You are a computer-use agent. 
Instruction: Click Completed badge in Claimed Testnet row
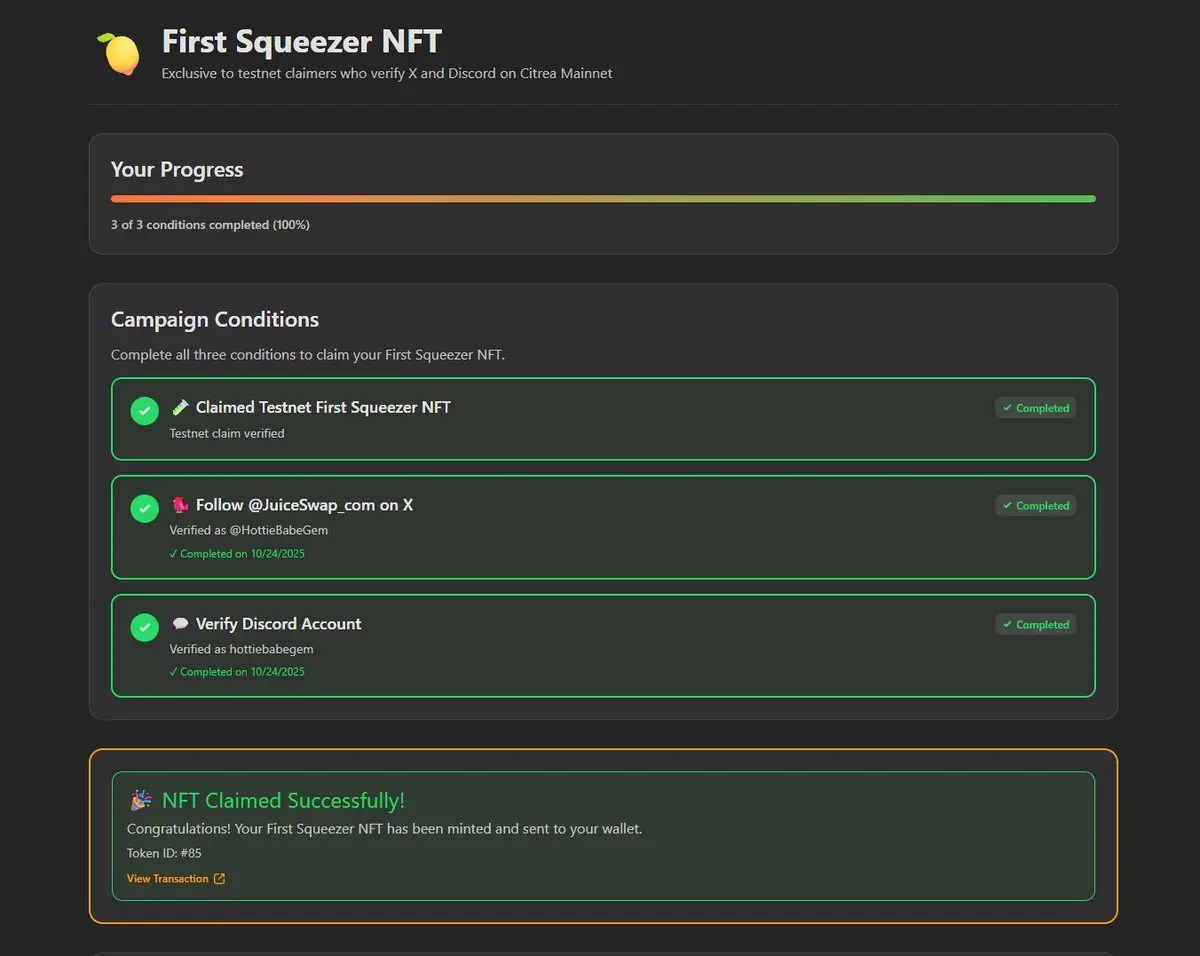1035,408
